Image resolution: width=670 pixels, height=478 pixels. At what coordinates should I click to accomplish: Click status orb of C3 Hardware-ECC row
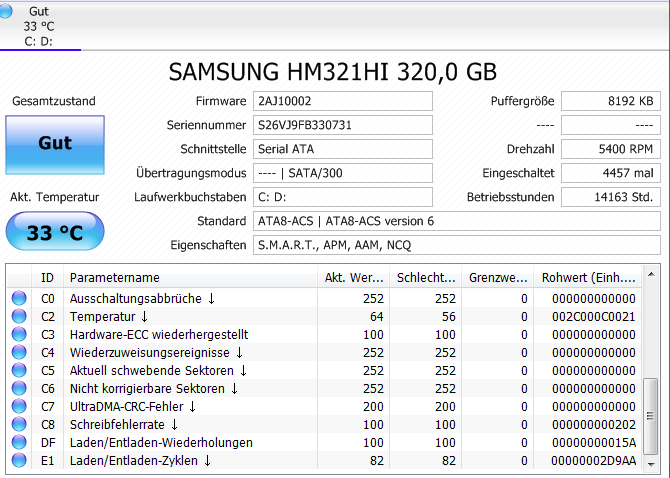pyautogui.click(x=19, y=334)
